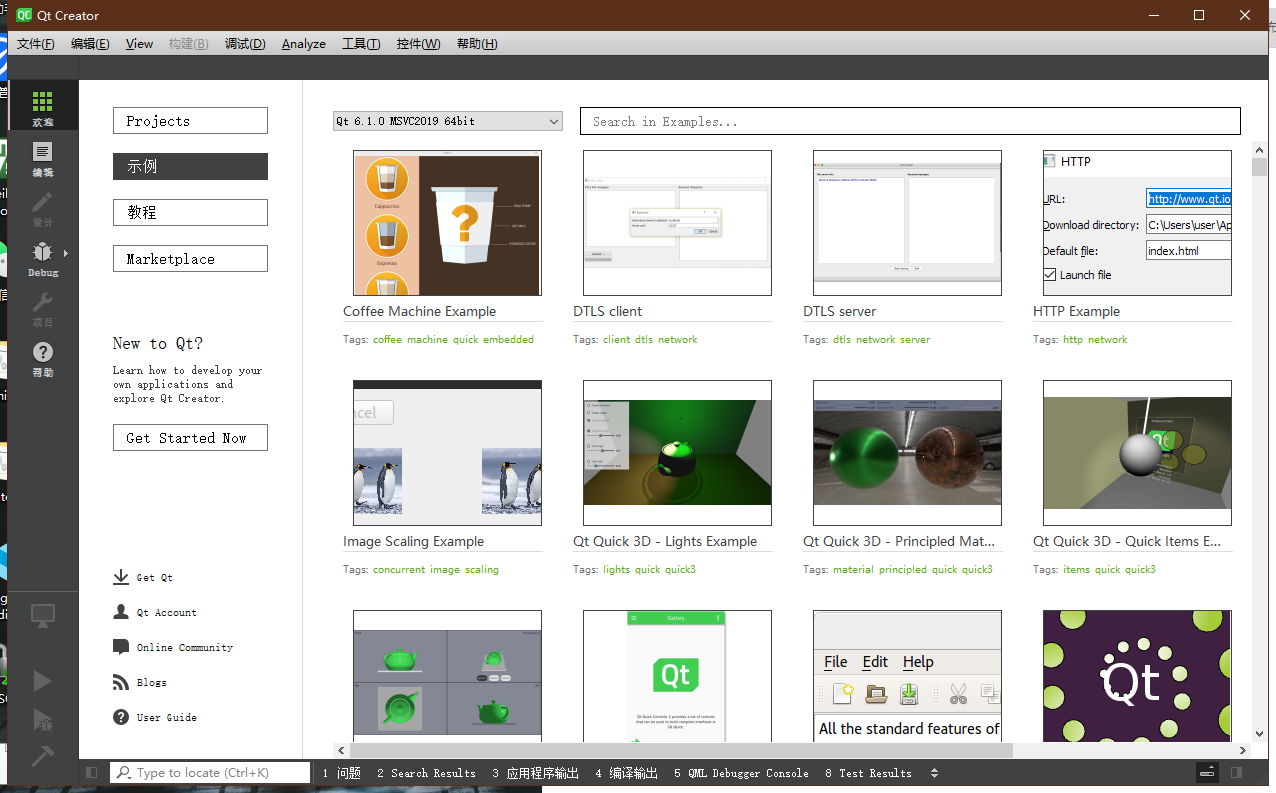Image resolution: width=1276 pixels, height=793 pixels.
Task: Open the DTLS client example thumbnail
Action: coord(677,223)
